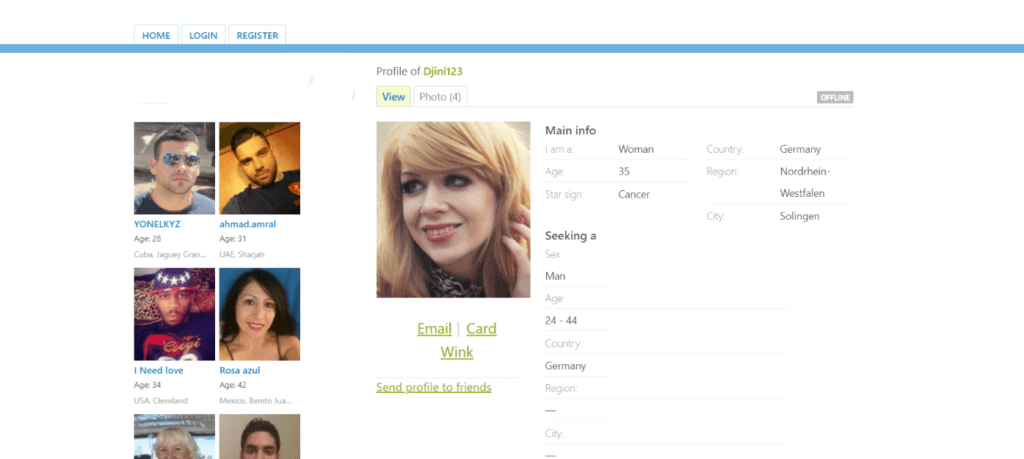
Task: Click the Solingen city value
Action: pyautogui.click(x=799, y=216)
